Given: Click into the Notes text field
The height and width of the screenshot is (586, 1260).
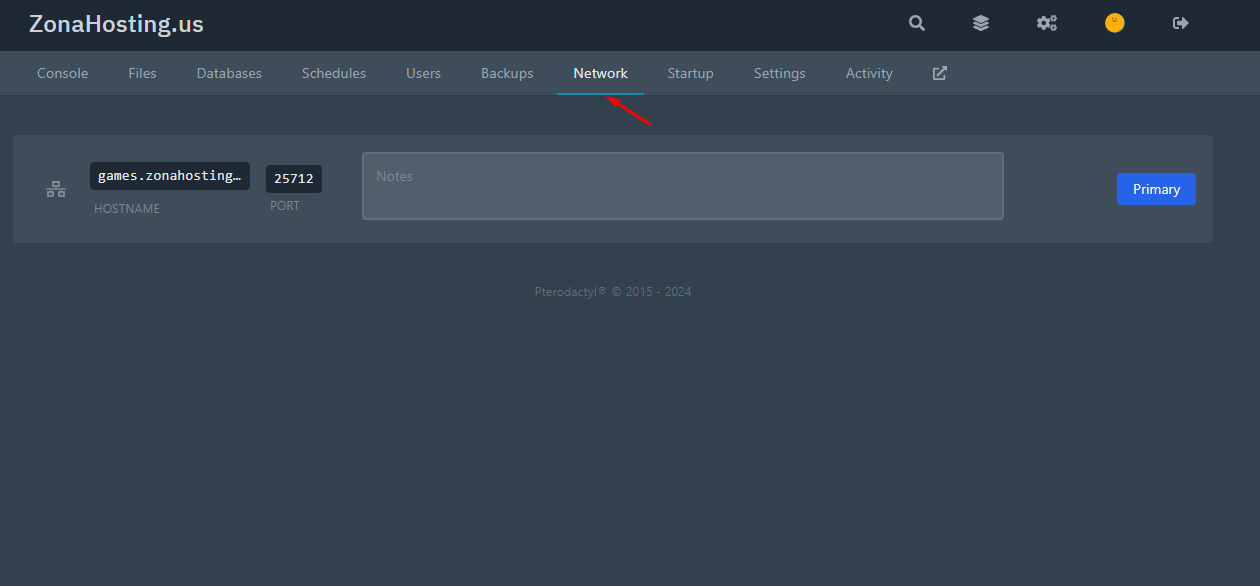Looking at the screenshot, I should click(682, 186).
